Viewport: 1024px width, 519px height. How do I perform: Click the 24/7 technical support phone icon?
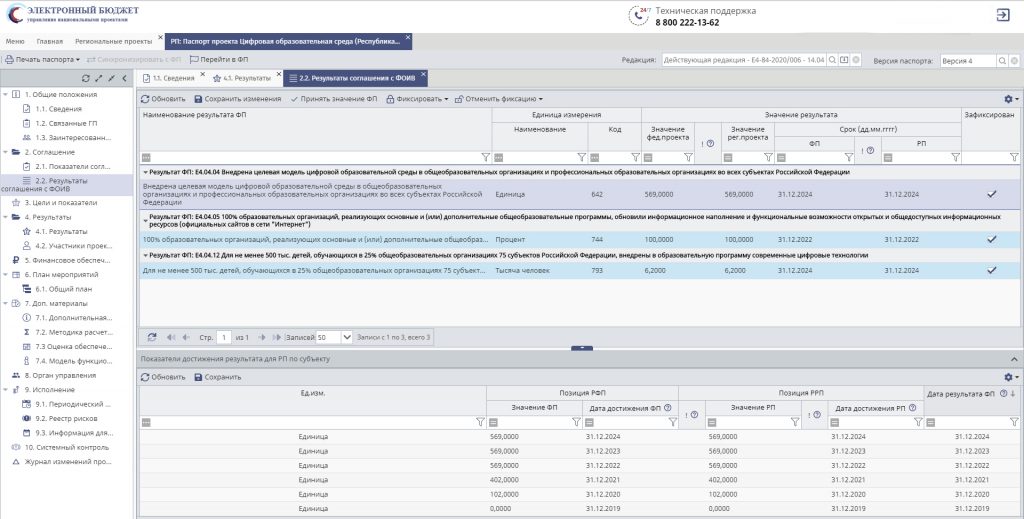pyautogui.click(x=638, y=15)
